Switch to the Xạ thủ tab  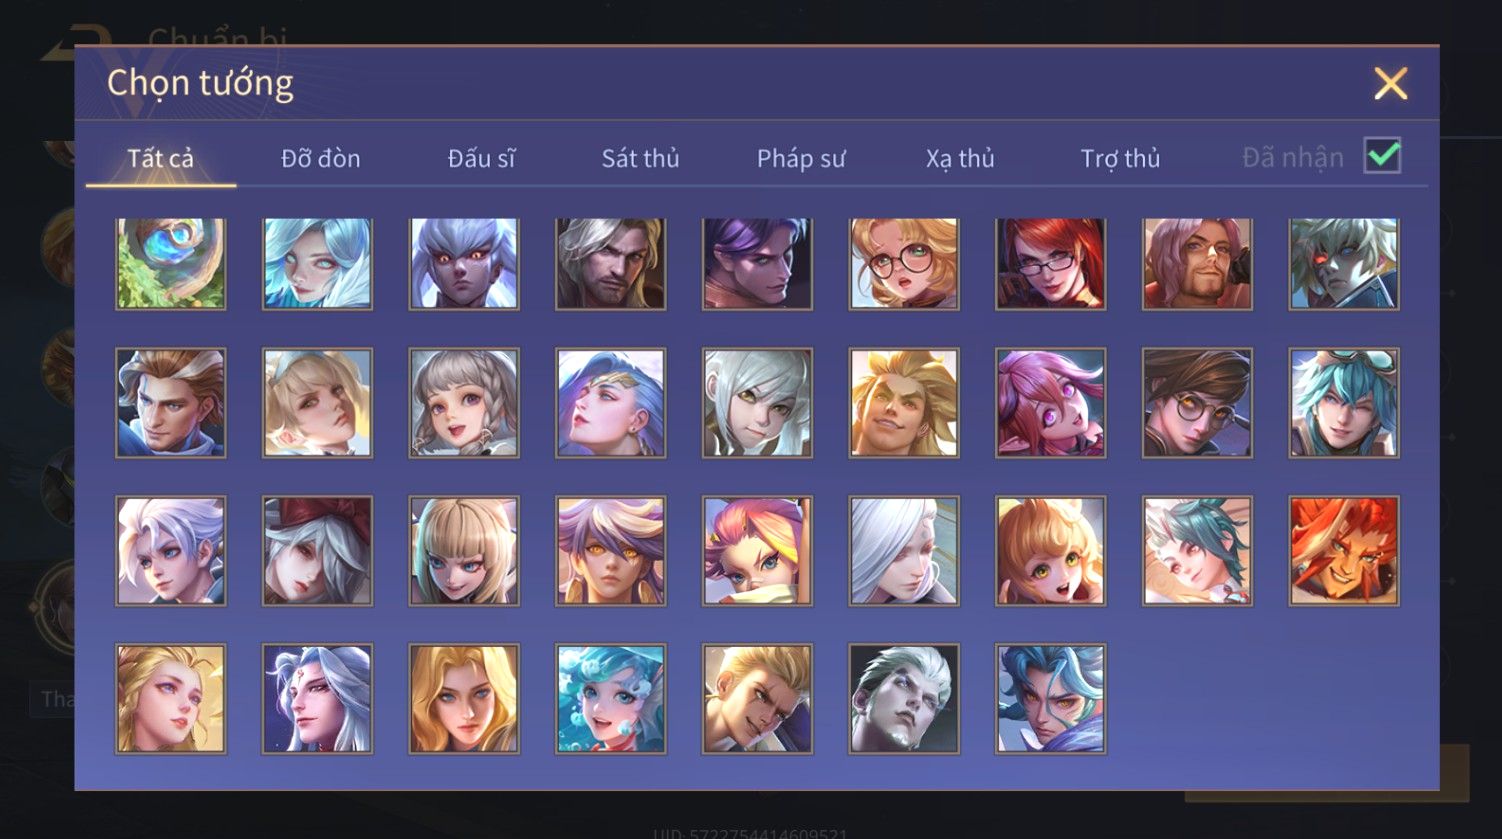pos(960,158)
